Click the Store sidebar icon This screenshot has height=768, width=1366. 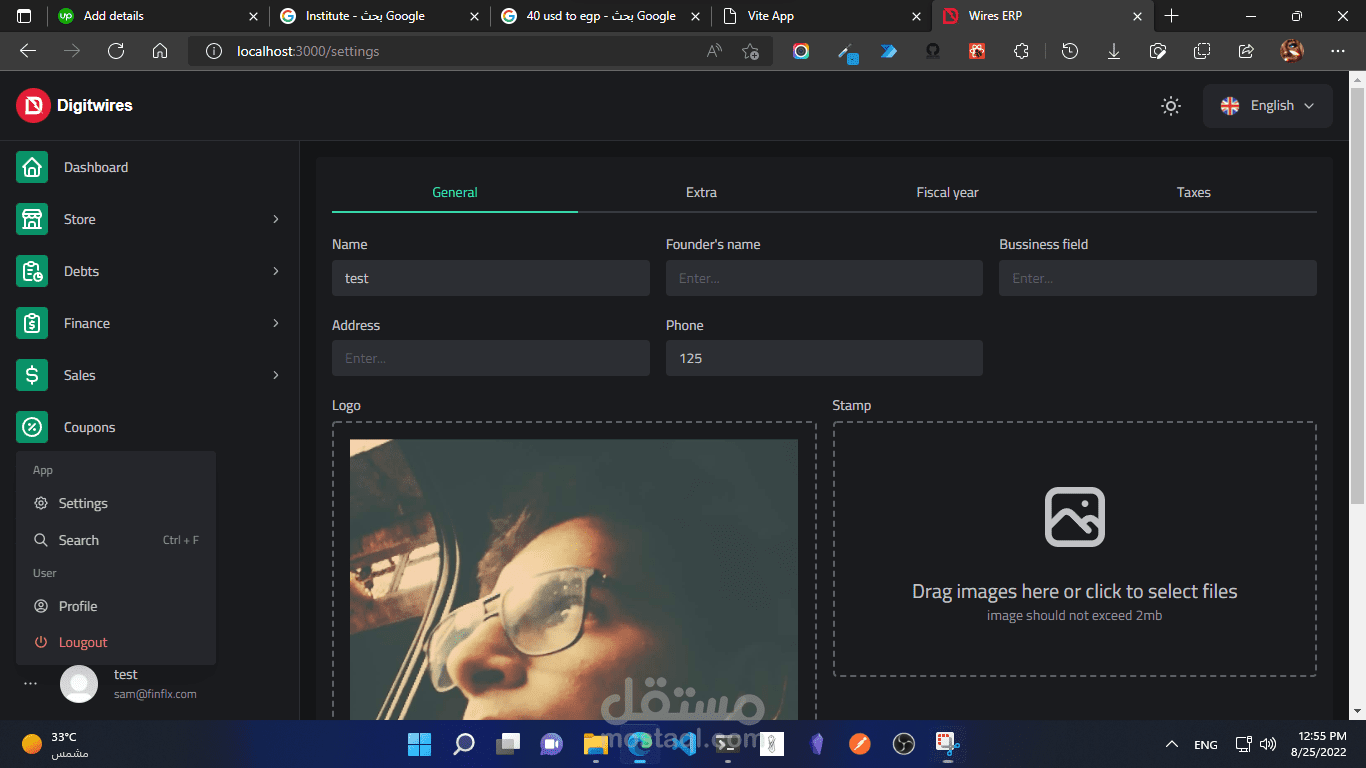tap(32, 219)
